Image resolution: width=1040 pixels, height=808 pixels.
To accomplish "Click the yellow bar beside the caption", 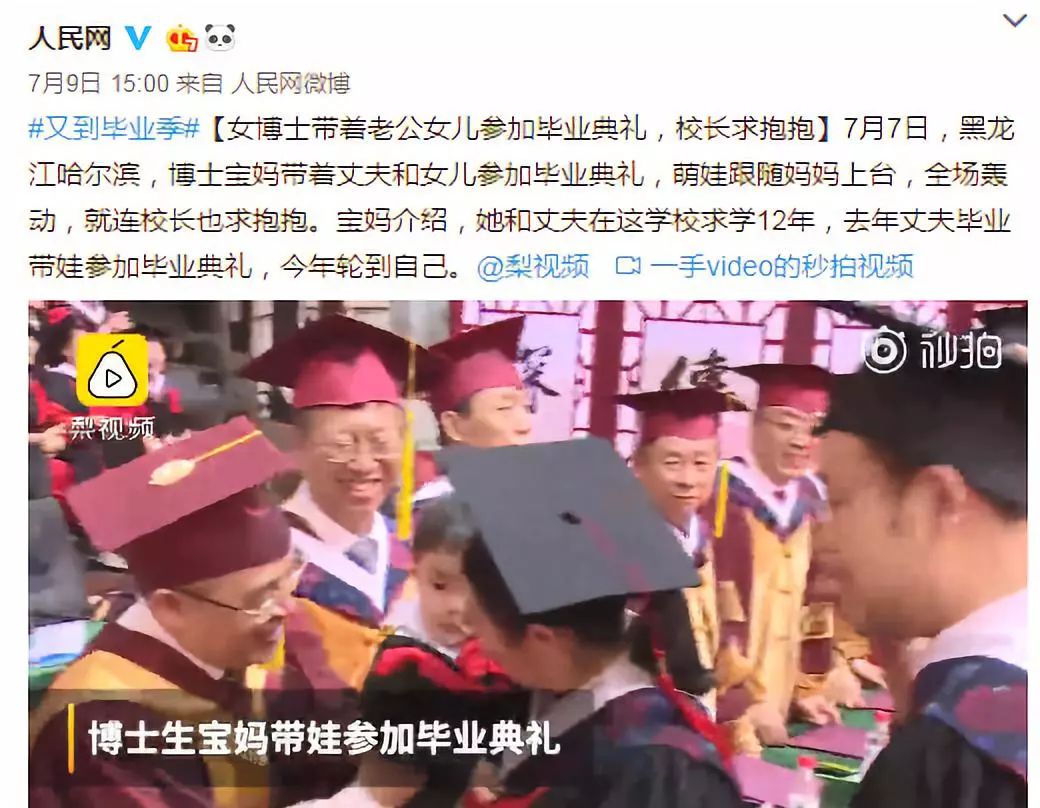I will pos(71,738).
